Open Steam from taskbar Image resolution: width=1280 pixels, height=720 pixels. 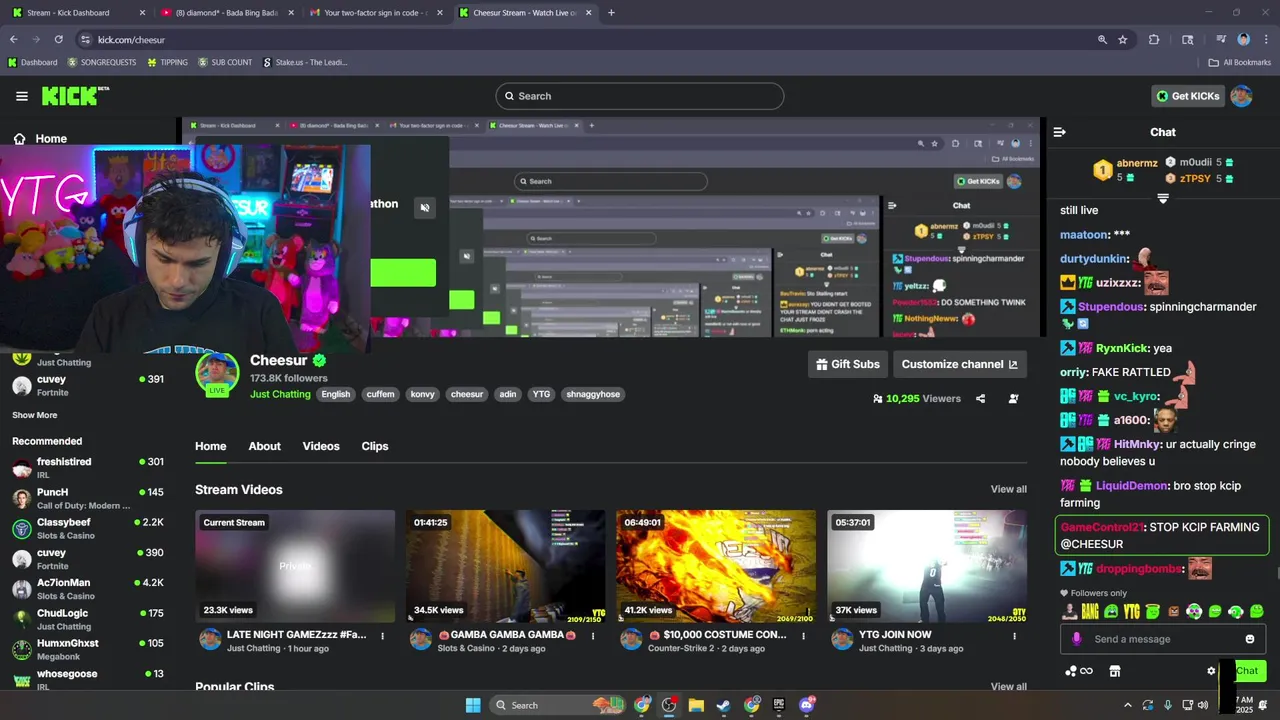point(723,705)
